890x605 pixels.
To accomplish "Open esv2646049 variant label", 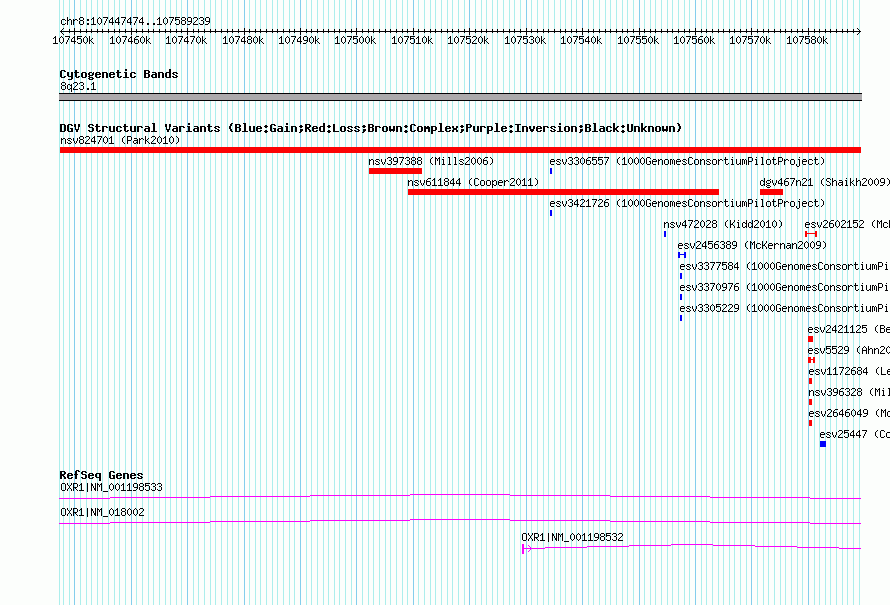I will click(x=849, y=413).
